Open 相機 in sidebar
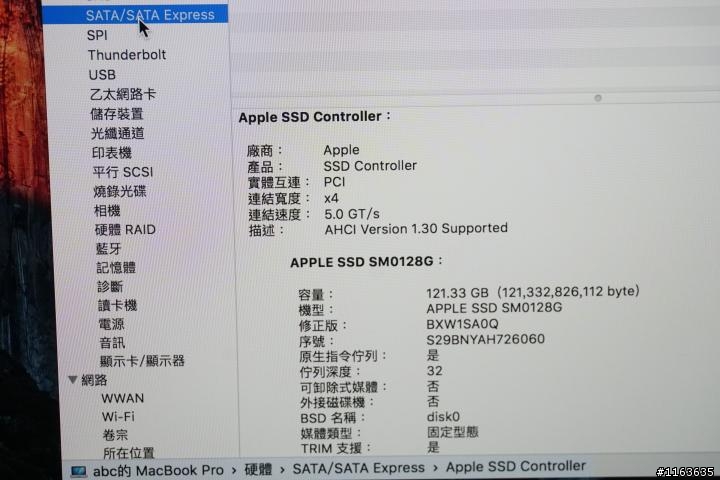This screenshot has height=480, width=720. (107, 210)
